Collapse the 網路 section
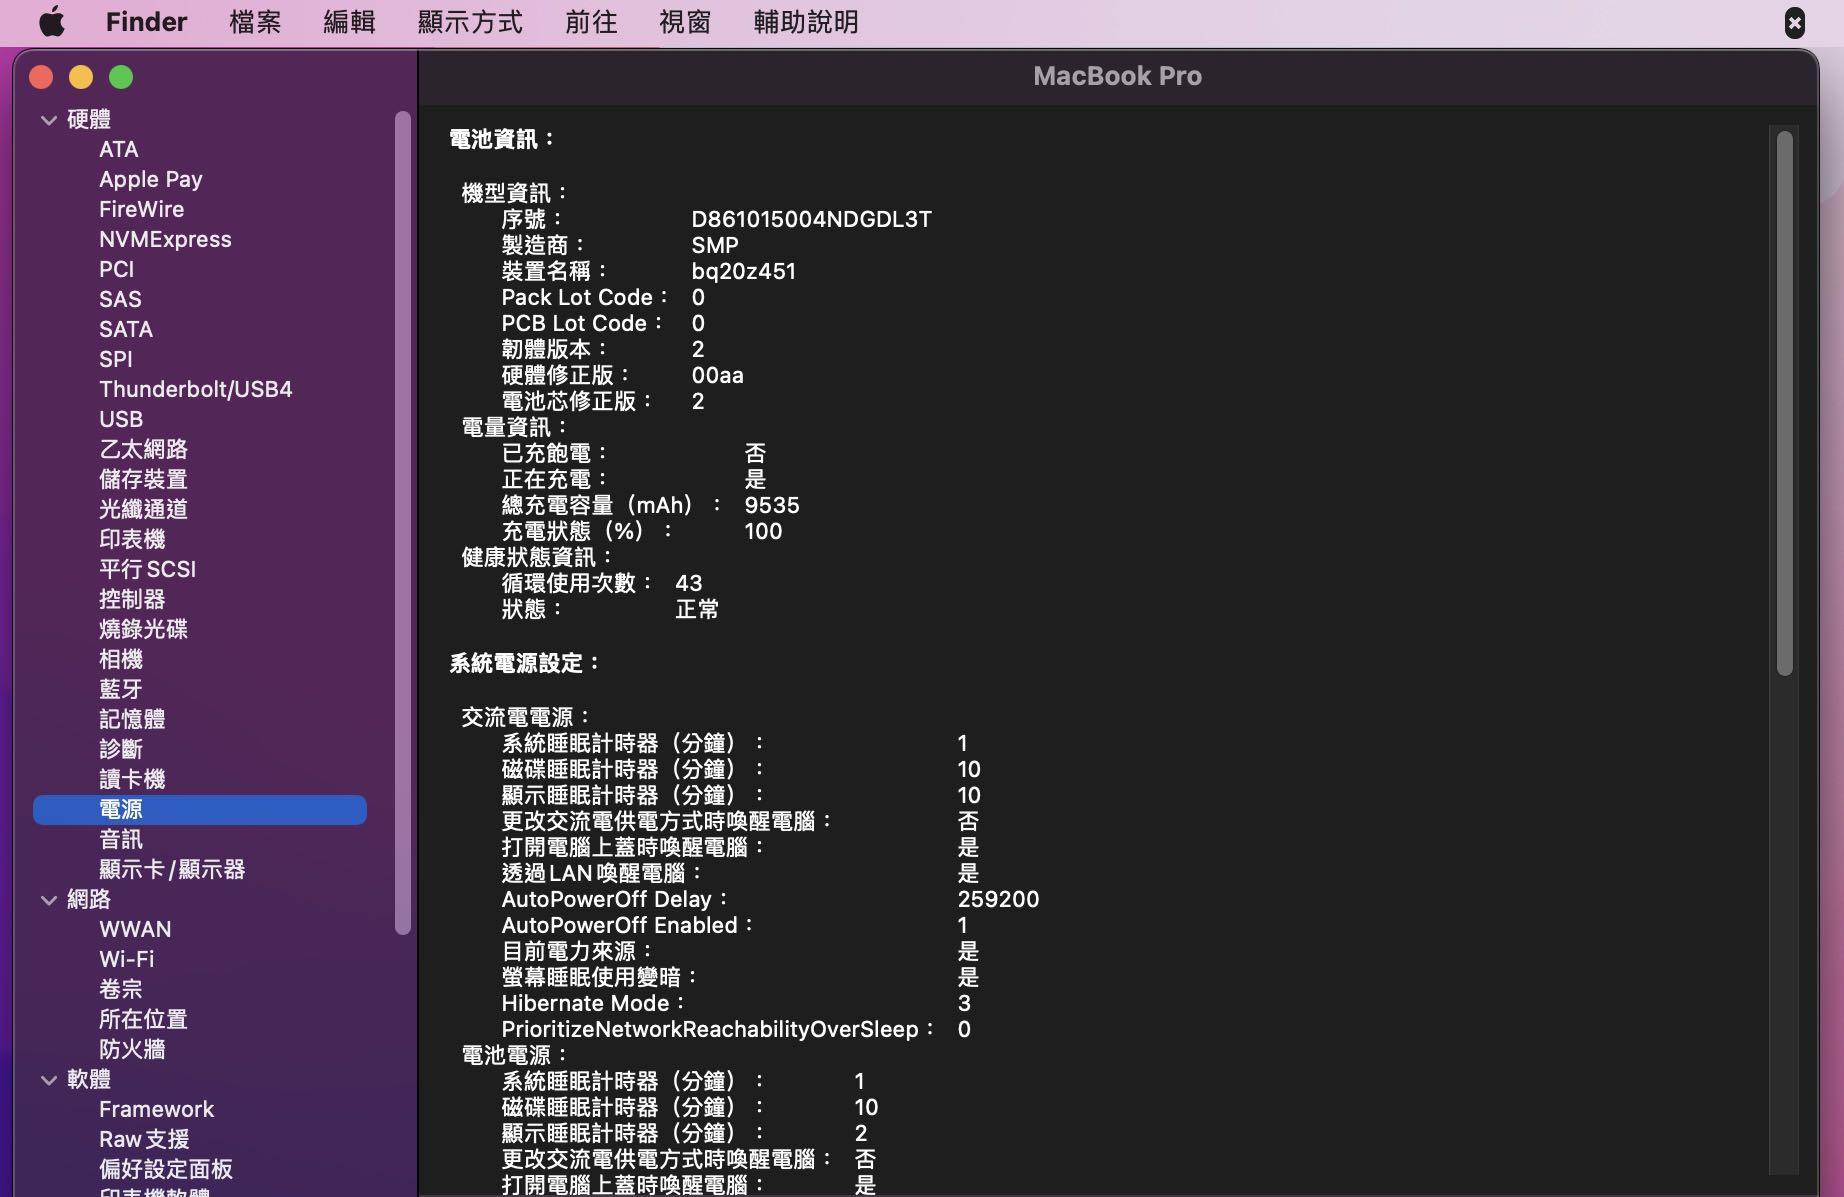Viewport: 1844px width, 1197px height. tap(48, 900)
